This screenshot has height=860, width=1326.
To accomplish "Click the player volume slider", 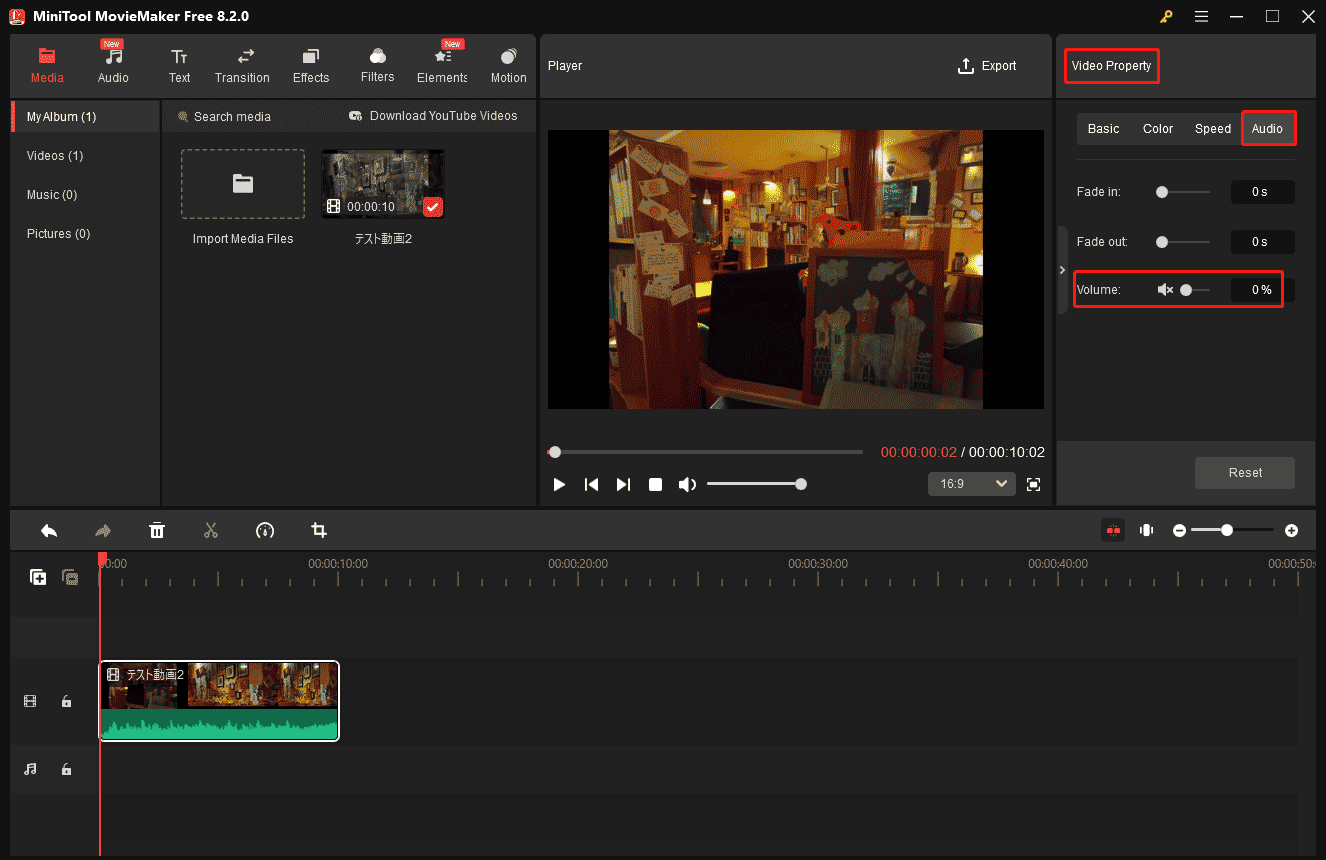I will pyautogui.click(x=755, y=484).
